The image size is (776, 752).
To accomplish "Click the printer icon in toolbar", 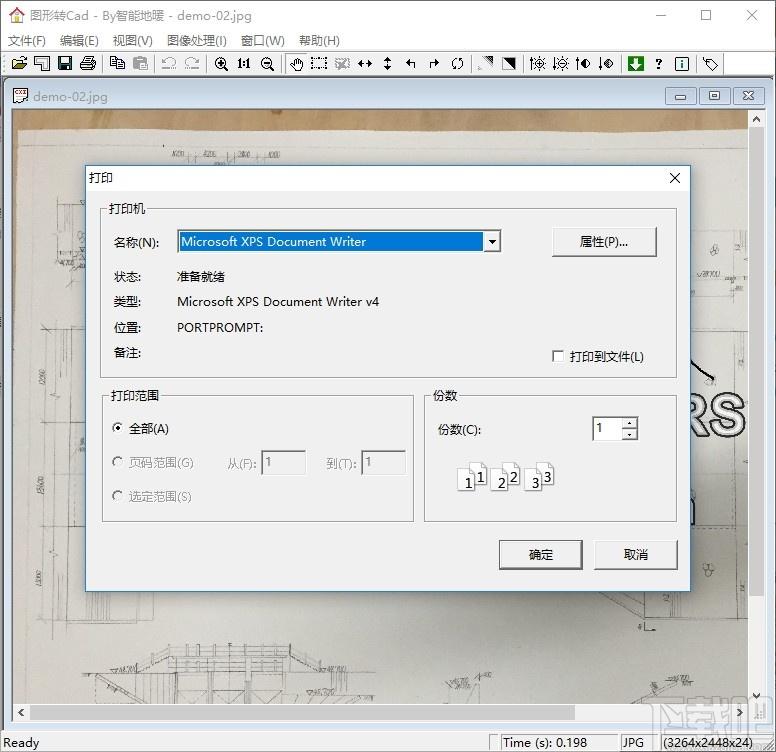I will 88,63.
